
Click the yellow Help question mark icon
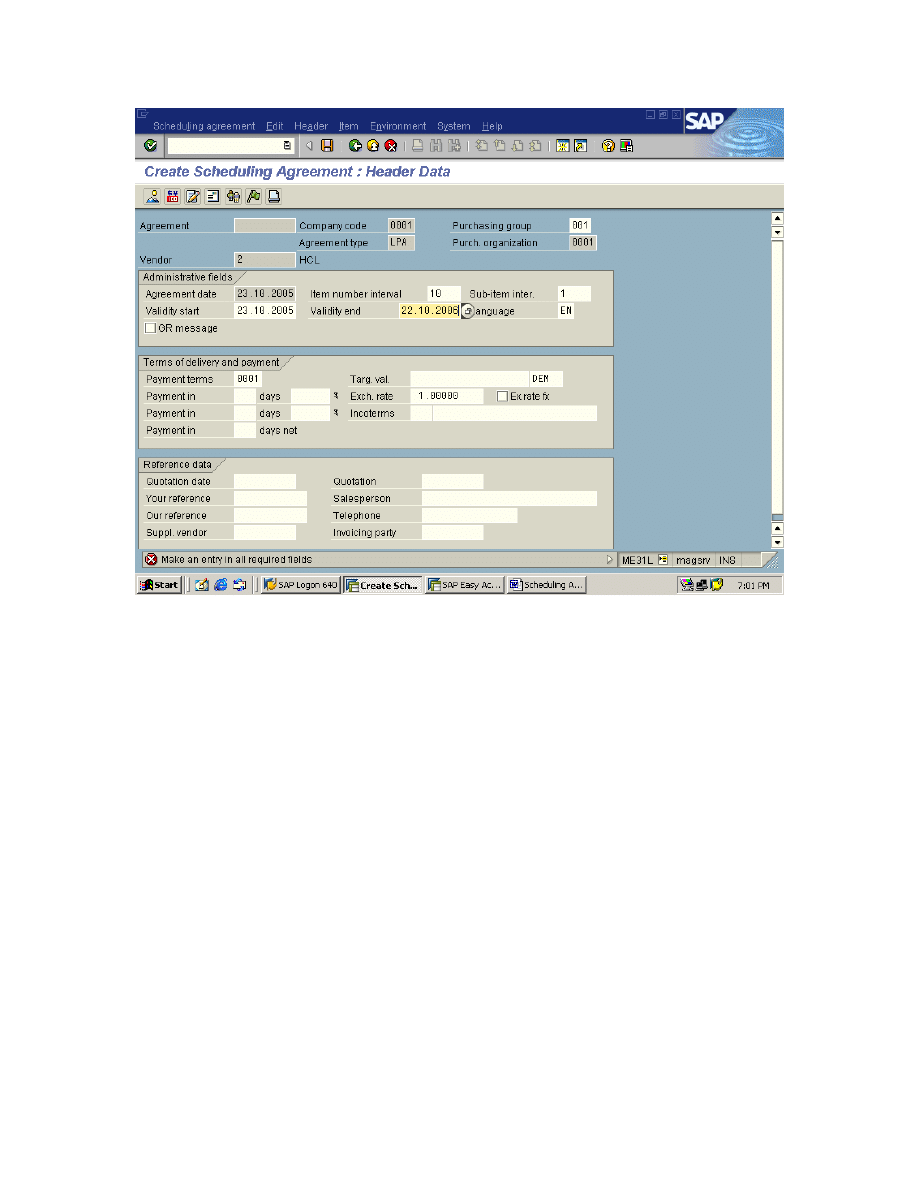click(607, 146)
